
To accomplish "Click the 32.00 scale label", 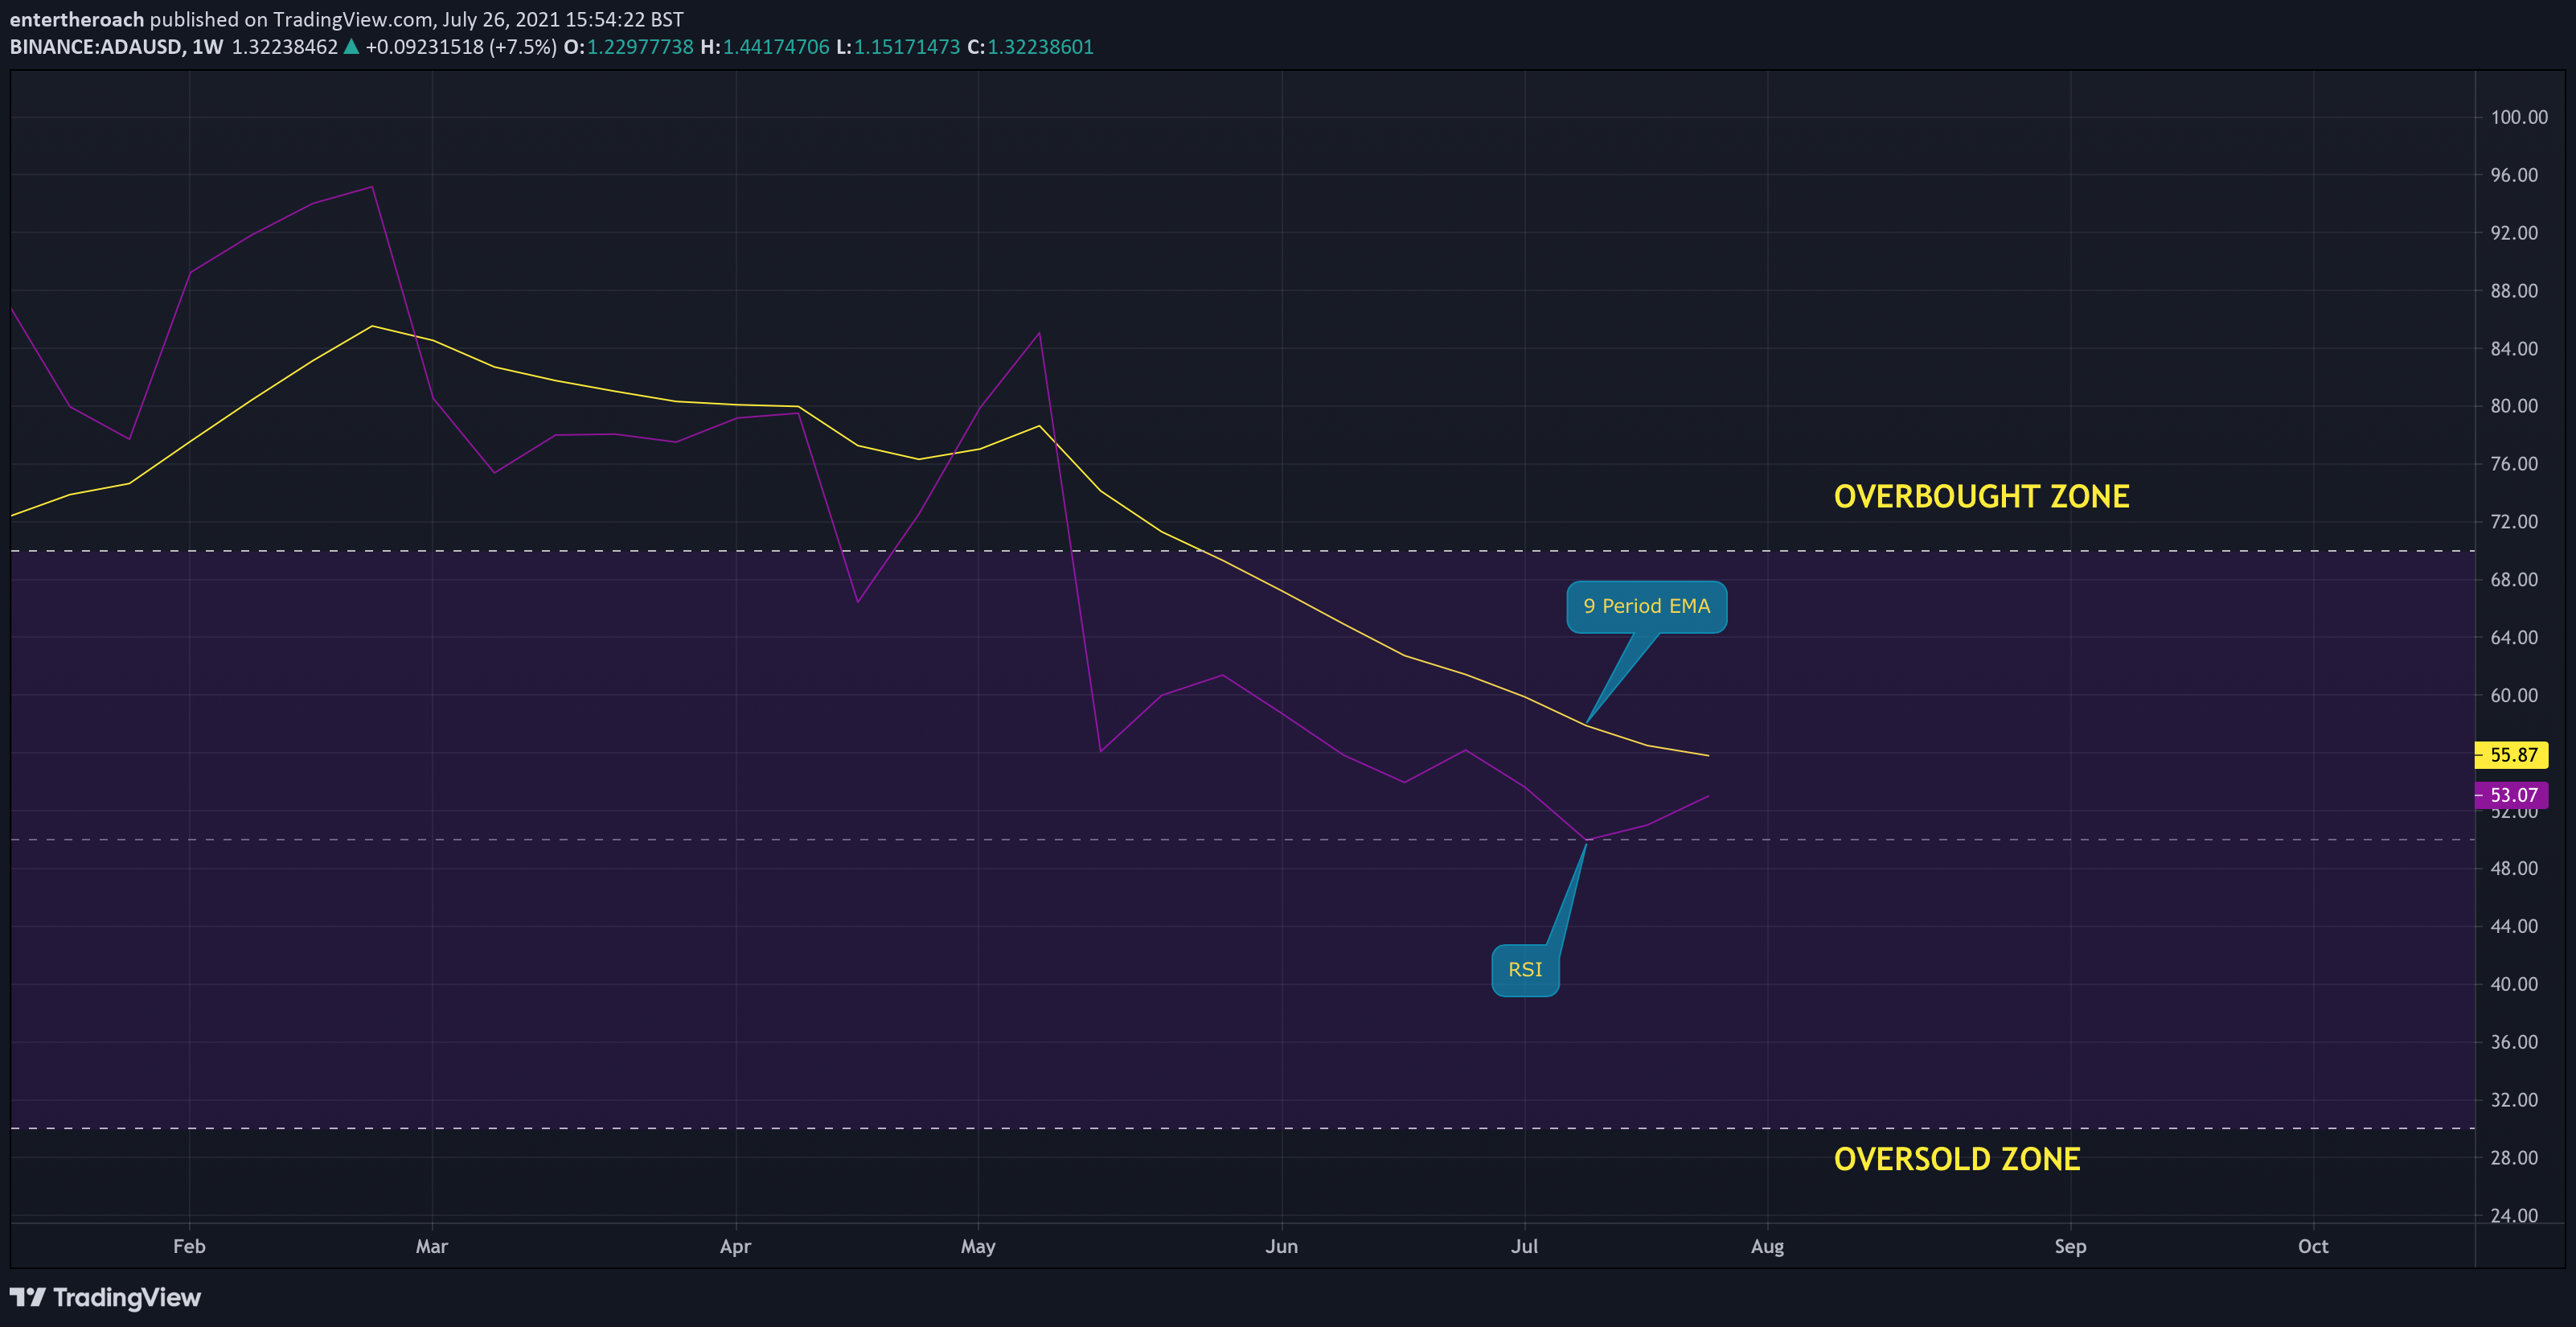I will click(x=2514, y=1100).
